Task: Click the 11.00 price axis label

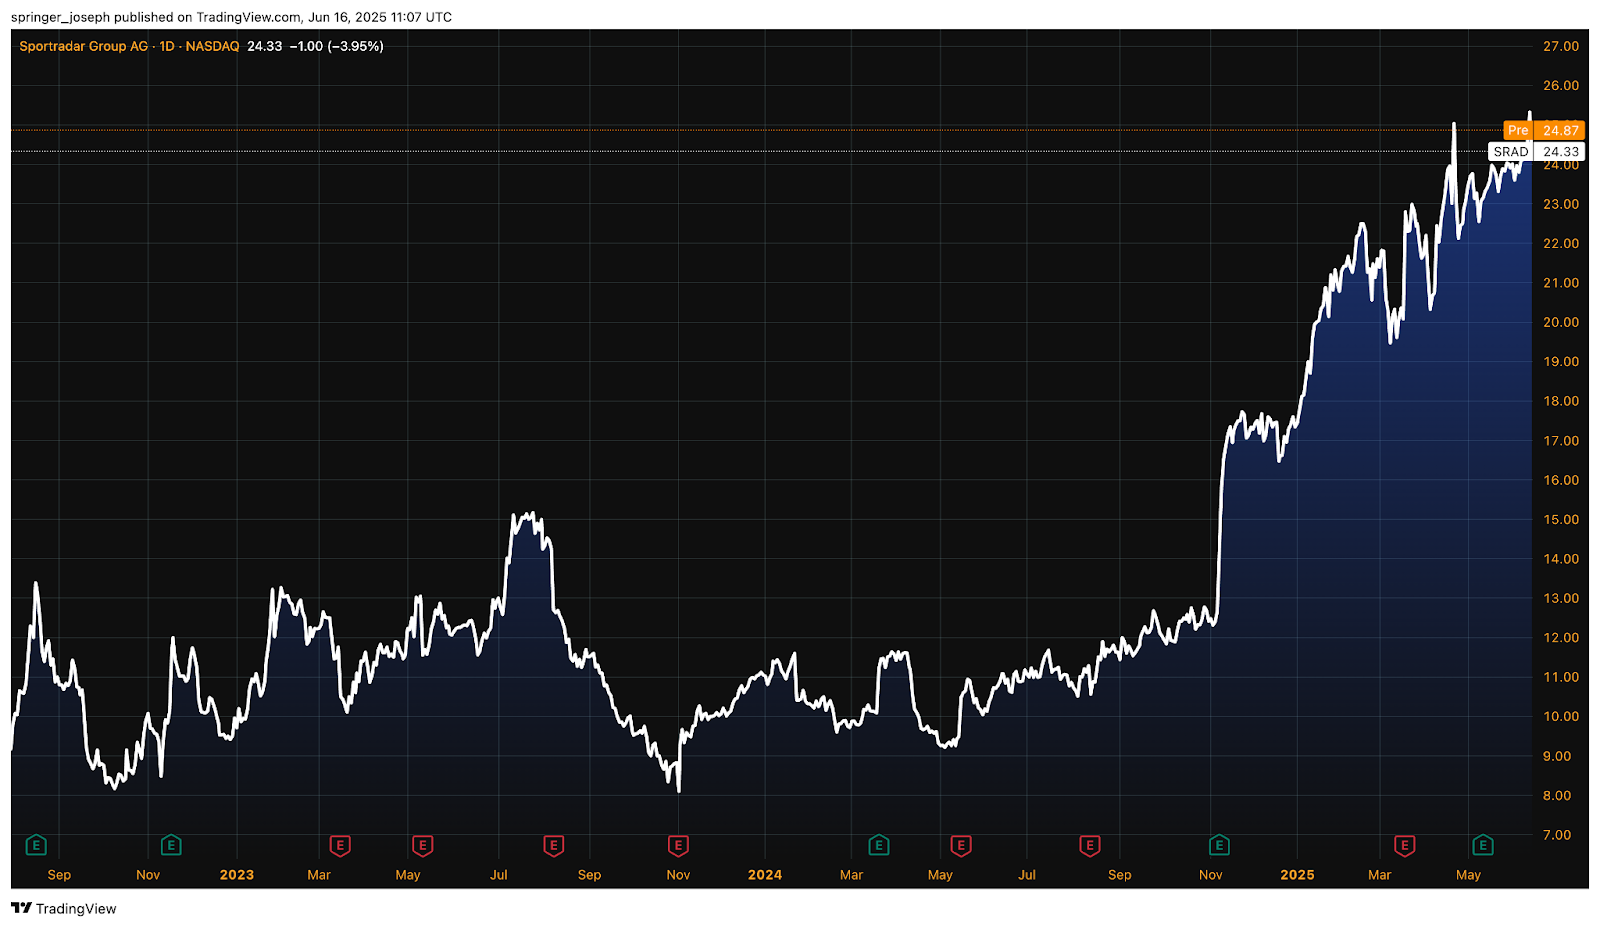Action: 1561,677
